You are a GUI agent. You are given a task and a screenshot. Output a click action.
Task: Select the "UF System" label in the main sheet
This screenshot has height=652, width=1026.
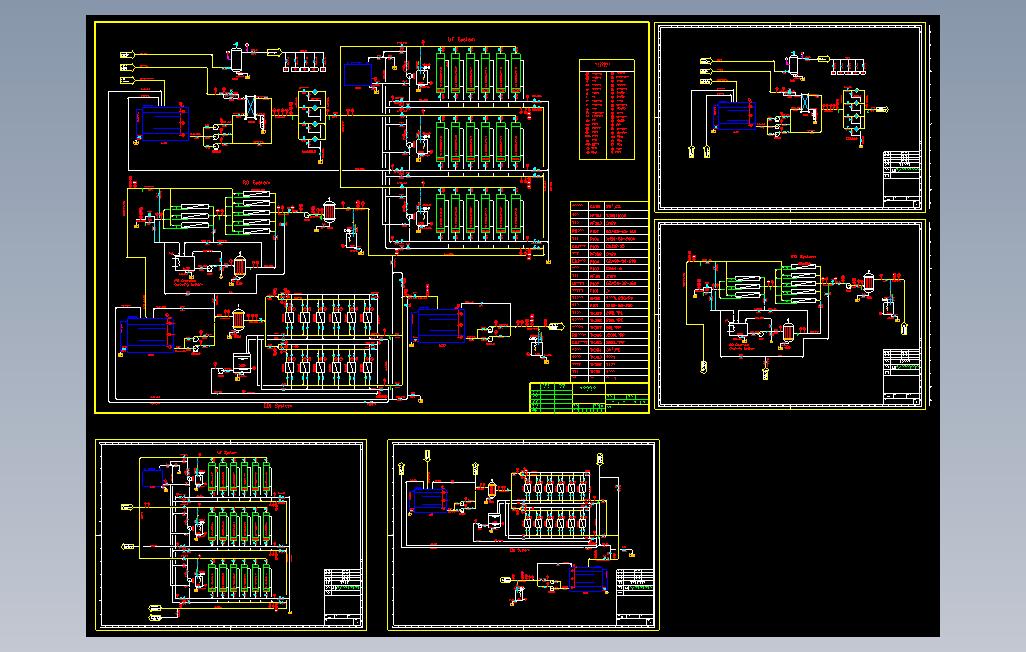(461, 40)
